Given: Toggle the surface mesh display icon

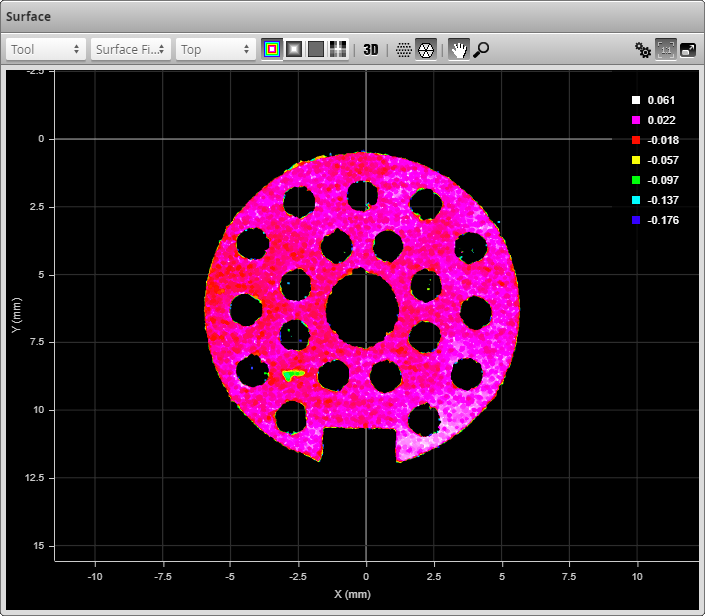Looking at the screenshot, I should (x=426, y=49).
